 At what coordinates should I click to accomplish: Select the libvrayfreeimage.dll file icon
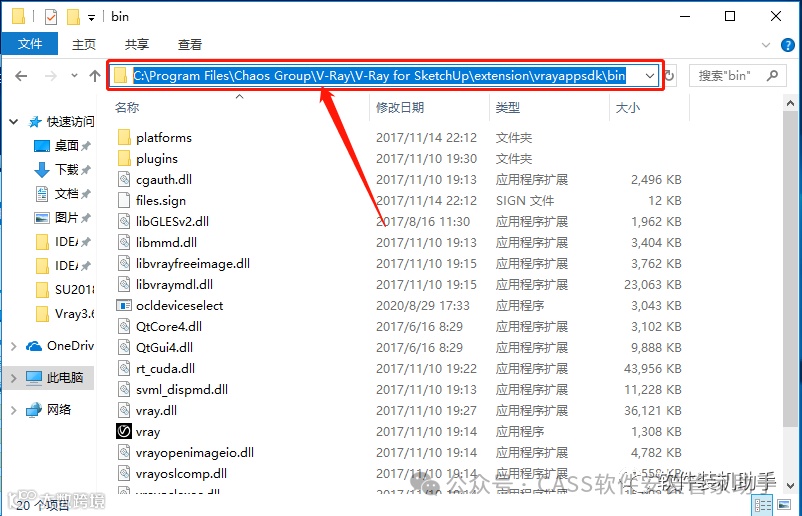tap(124, 263)
